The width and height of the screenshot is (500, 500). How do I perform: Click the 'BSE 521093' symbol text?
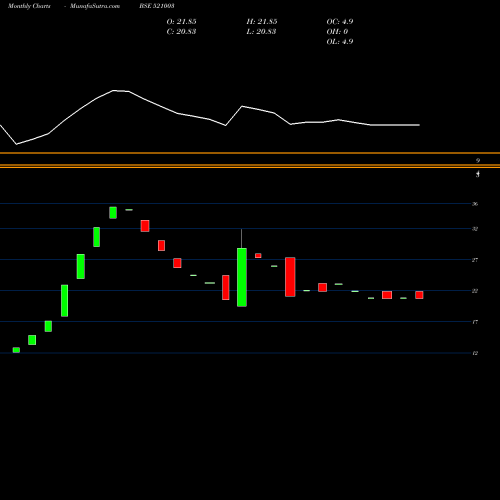[x=157, y=6]
